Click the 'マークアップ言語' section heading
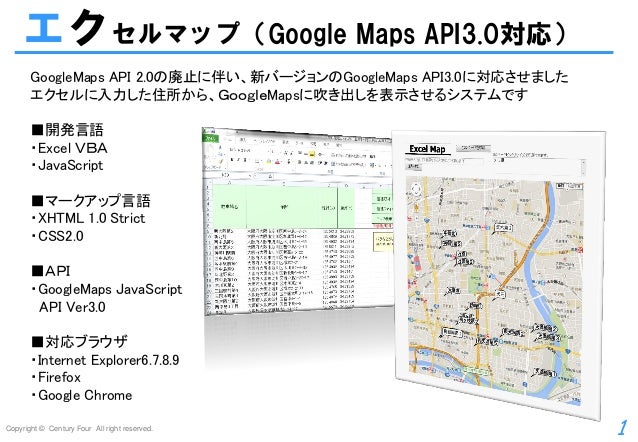This screenshot has width=638, height=442. 91,200
